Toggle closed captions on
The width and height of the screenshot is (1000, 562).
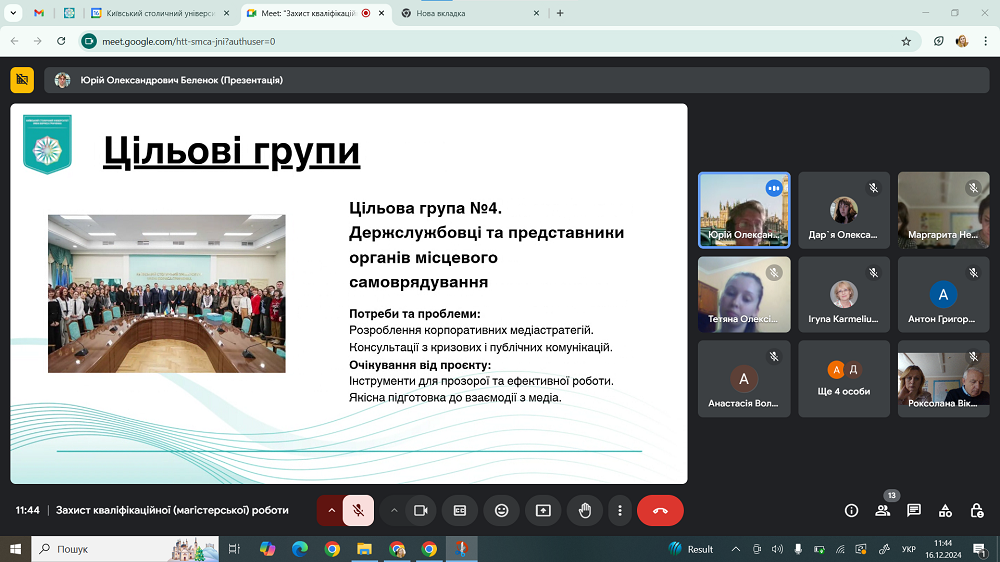pos(460,510)
